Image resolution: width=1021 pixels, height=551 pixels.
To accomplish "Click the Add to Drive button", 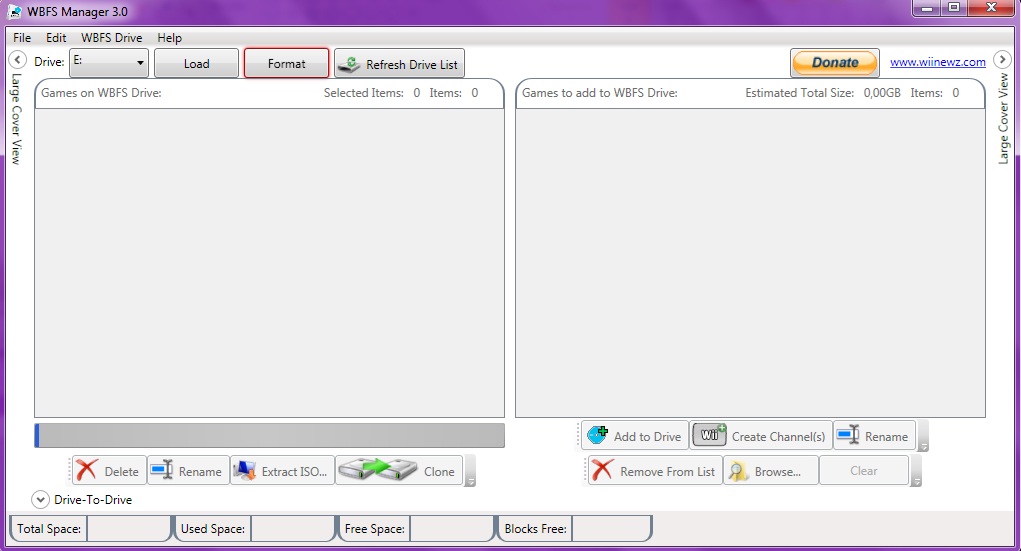I will (x=634, y=436).
